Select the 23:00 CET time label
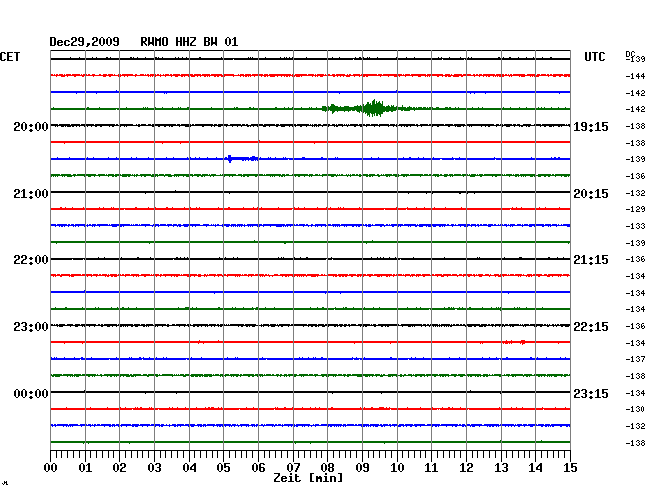This screenshot has height=494, width=650. pyautogui.click(x=31, y=327)
